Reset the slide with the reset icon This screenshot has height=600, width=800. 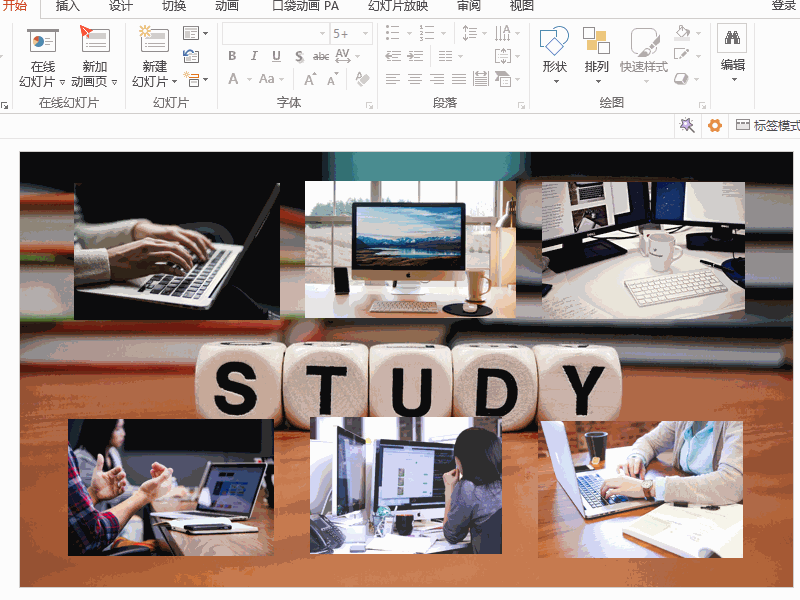click(x=191, y=56)
